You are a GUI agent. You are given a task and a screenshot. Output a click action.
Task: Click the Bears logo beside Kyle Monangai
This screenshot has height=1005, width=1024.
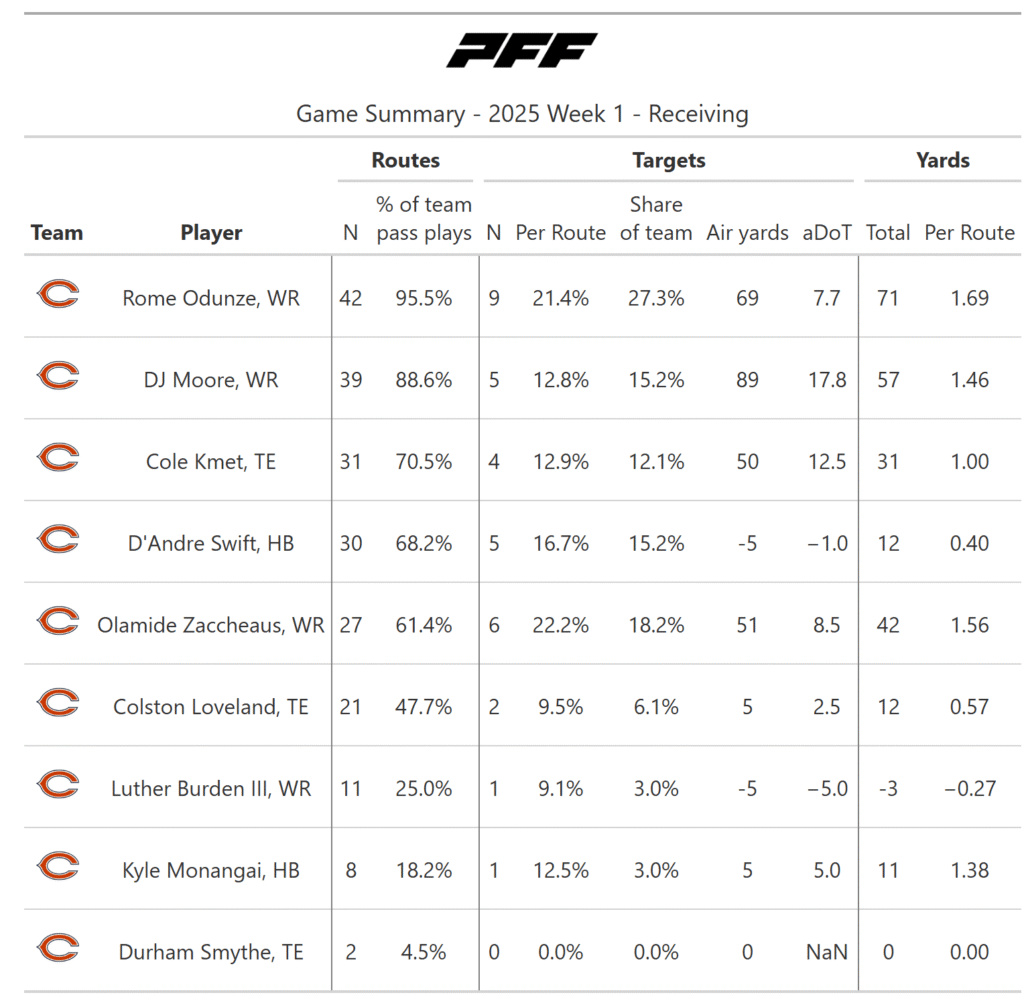[57, 868]
